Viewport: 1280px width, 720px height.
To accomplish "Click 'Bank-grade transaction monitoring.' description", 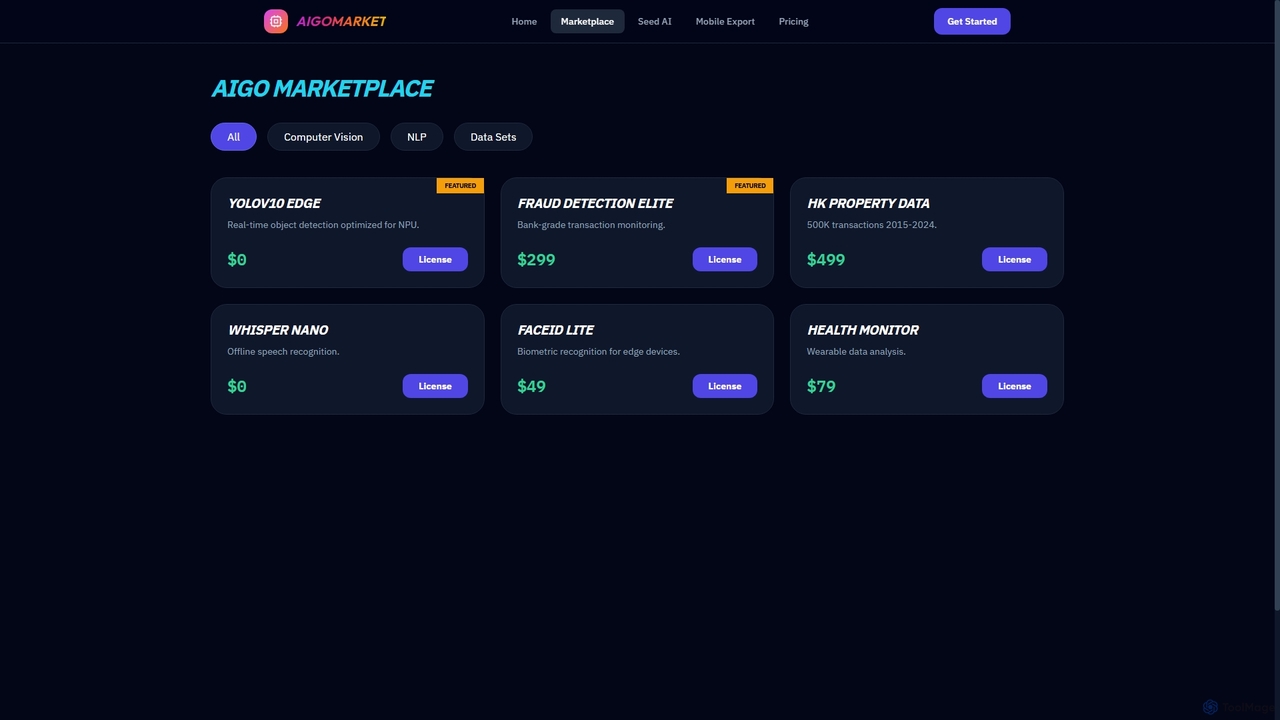I will coord(591,225).
